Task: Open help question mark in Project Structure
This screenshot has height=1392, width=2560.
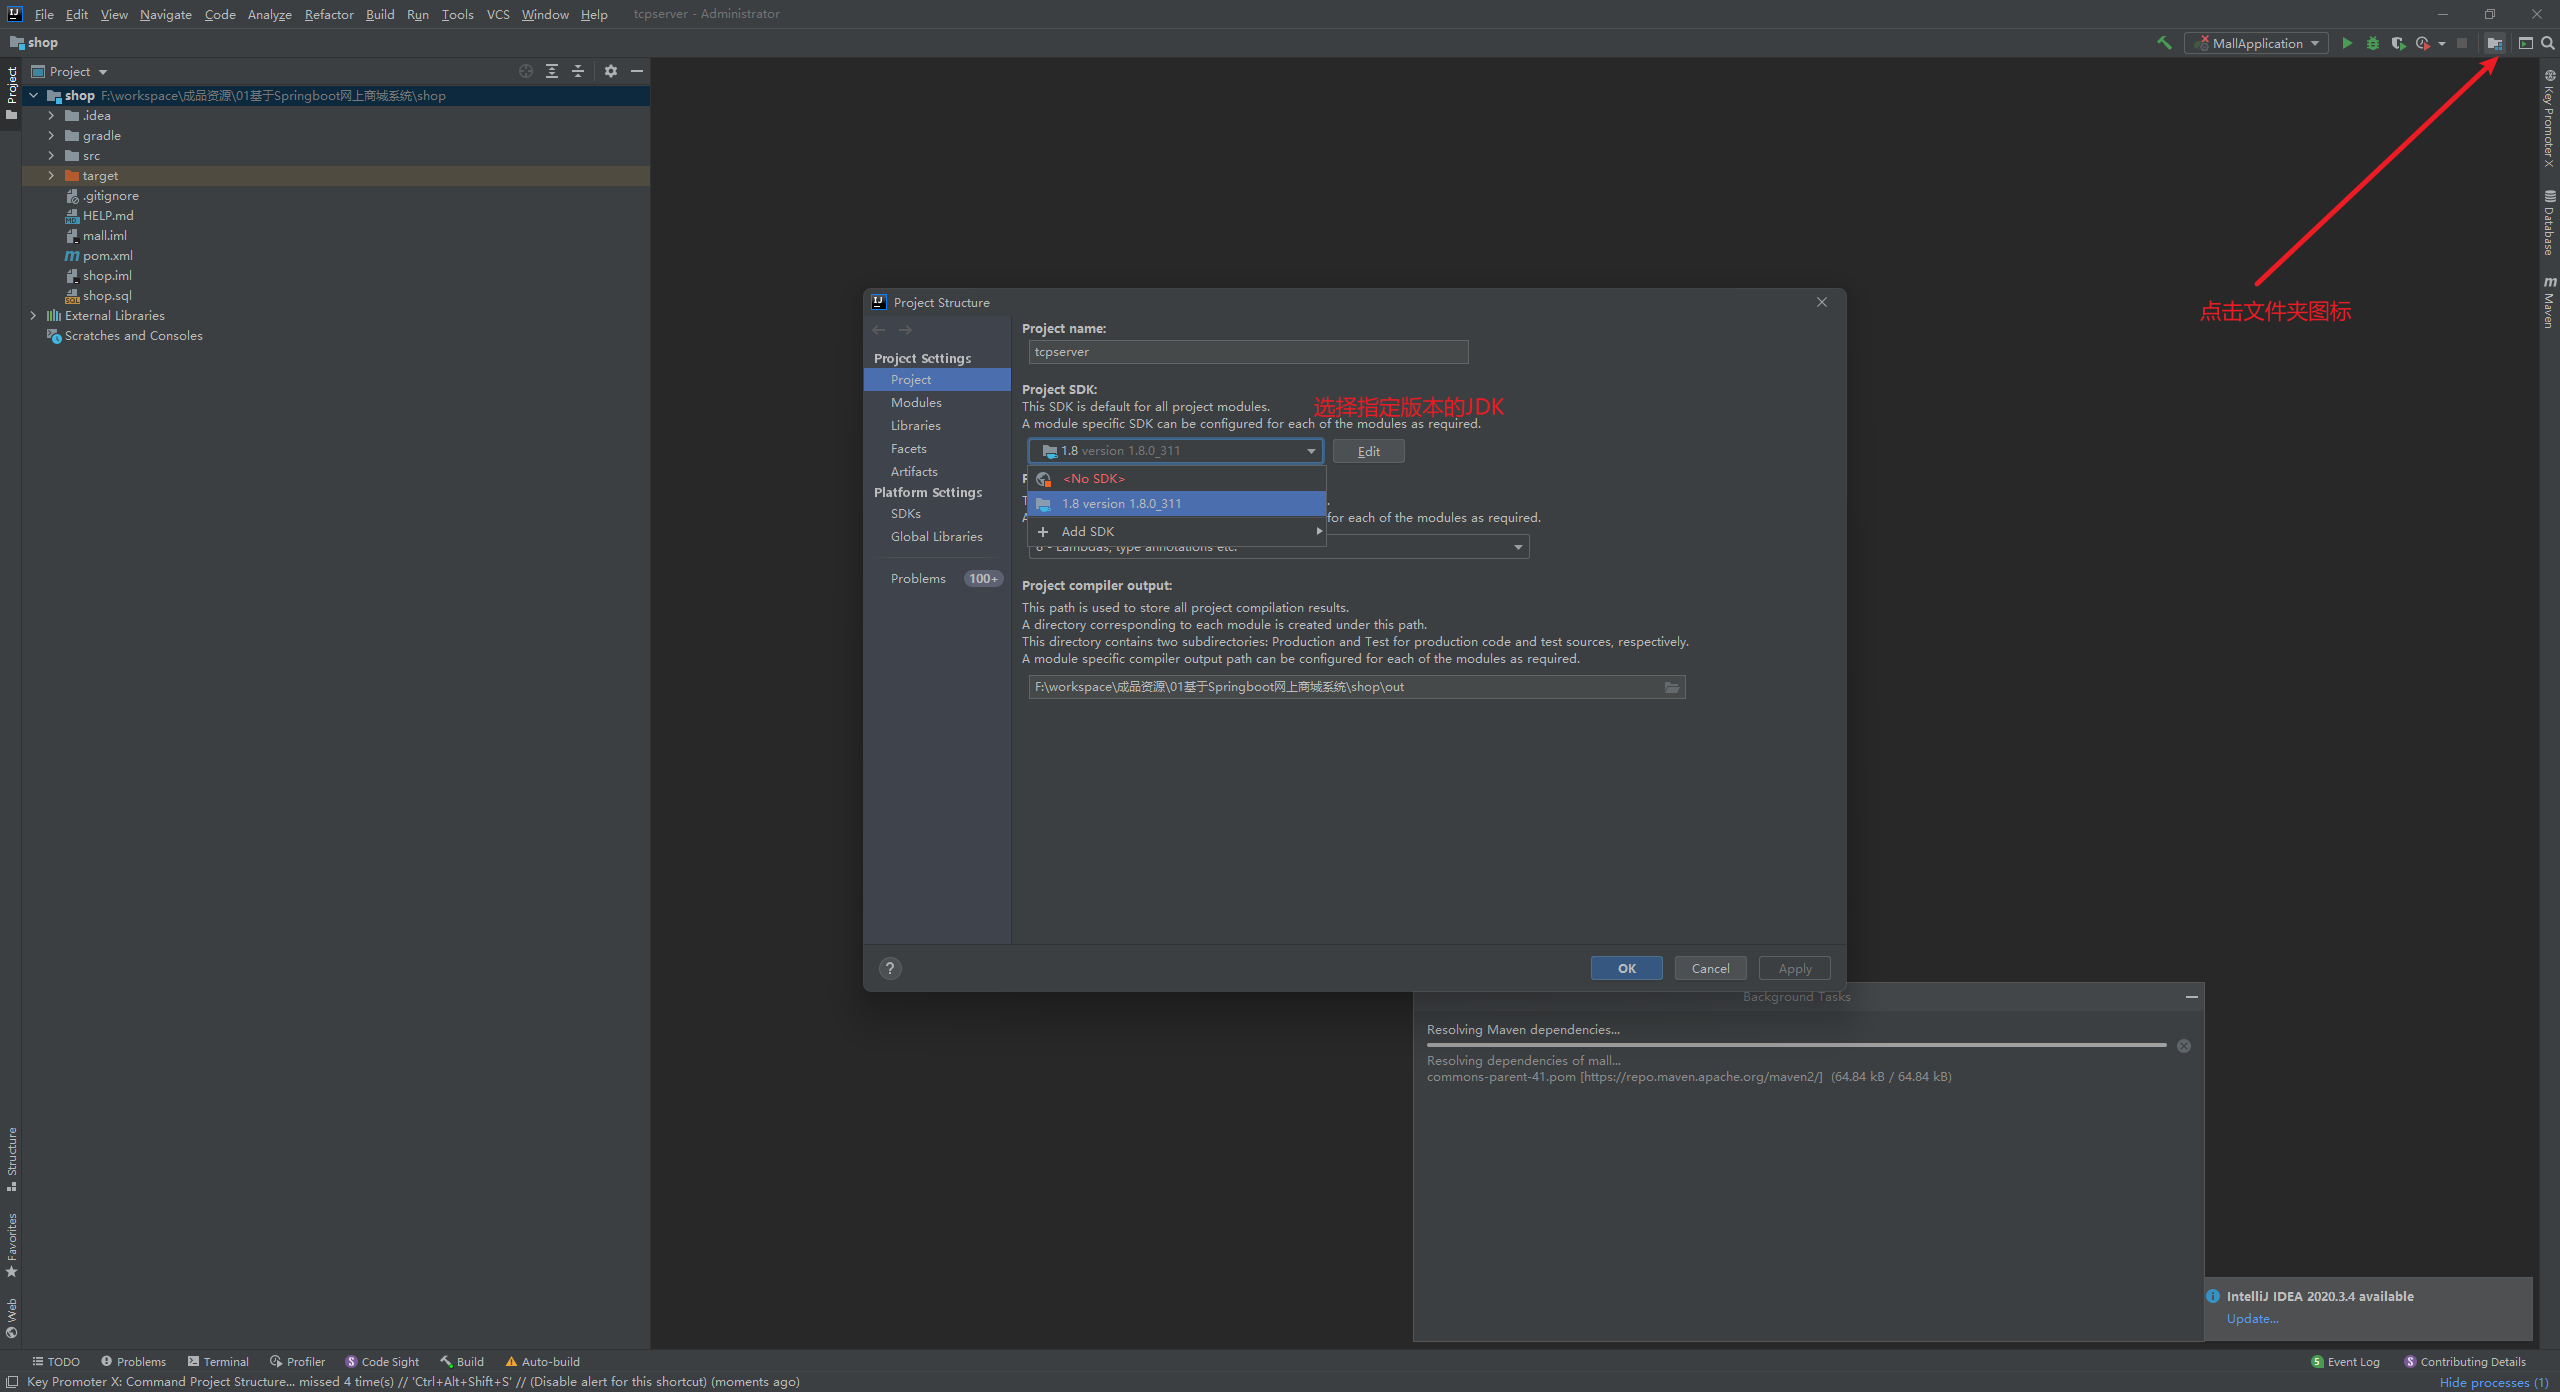Action: click(x=890, y=968)
